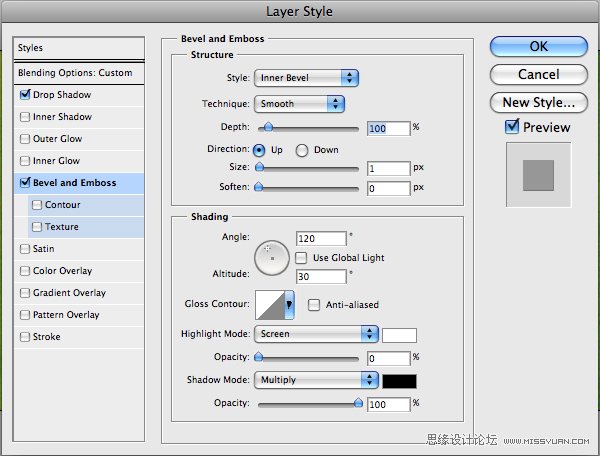Open Highlight Mode dropdown showing Screen

pyautogui.click(x=317, y=334)
